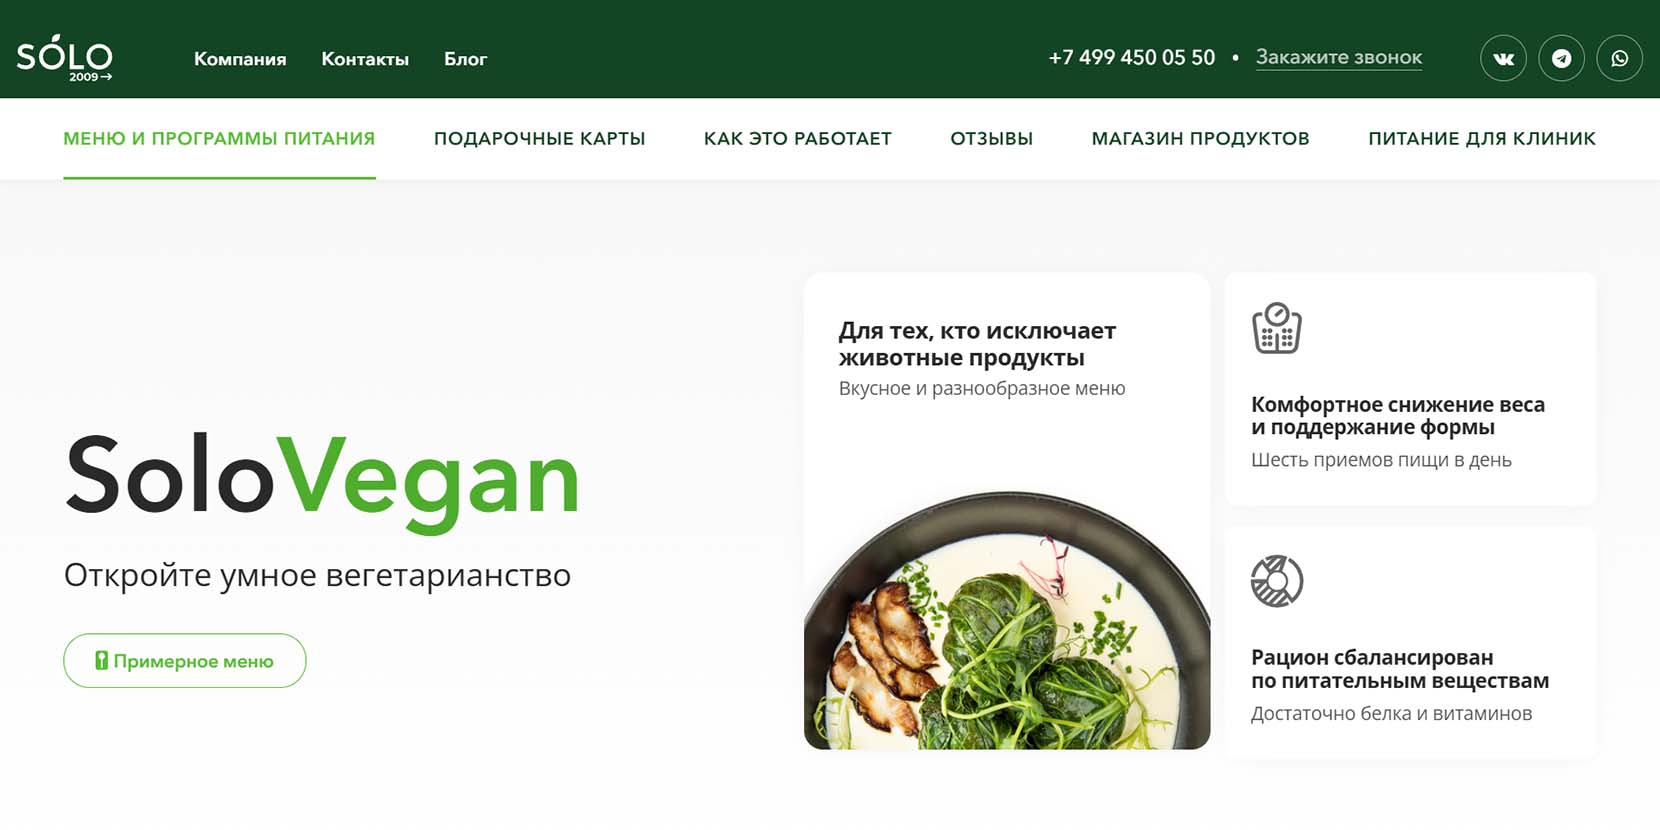Select the Меню и программы питания tab
Image resolution: width=1660 pixels, height=830 pixels.
[x=219, y=139]
